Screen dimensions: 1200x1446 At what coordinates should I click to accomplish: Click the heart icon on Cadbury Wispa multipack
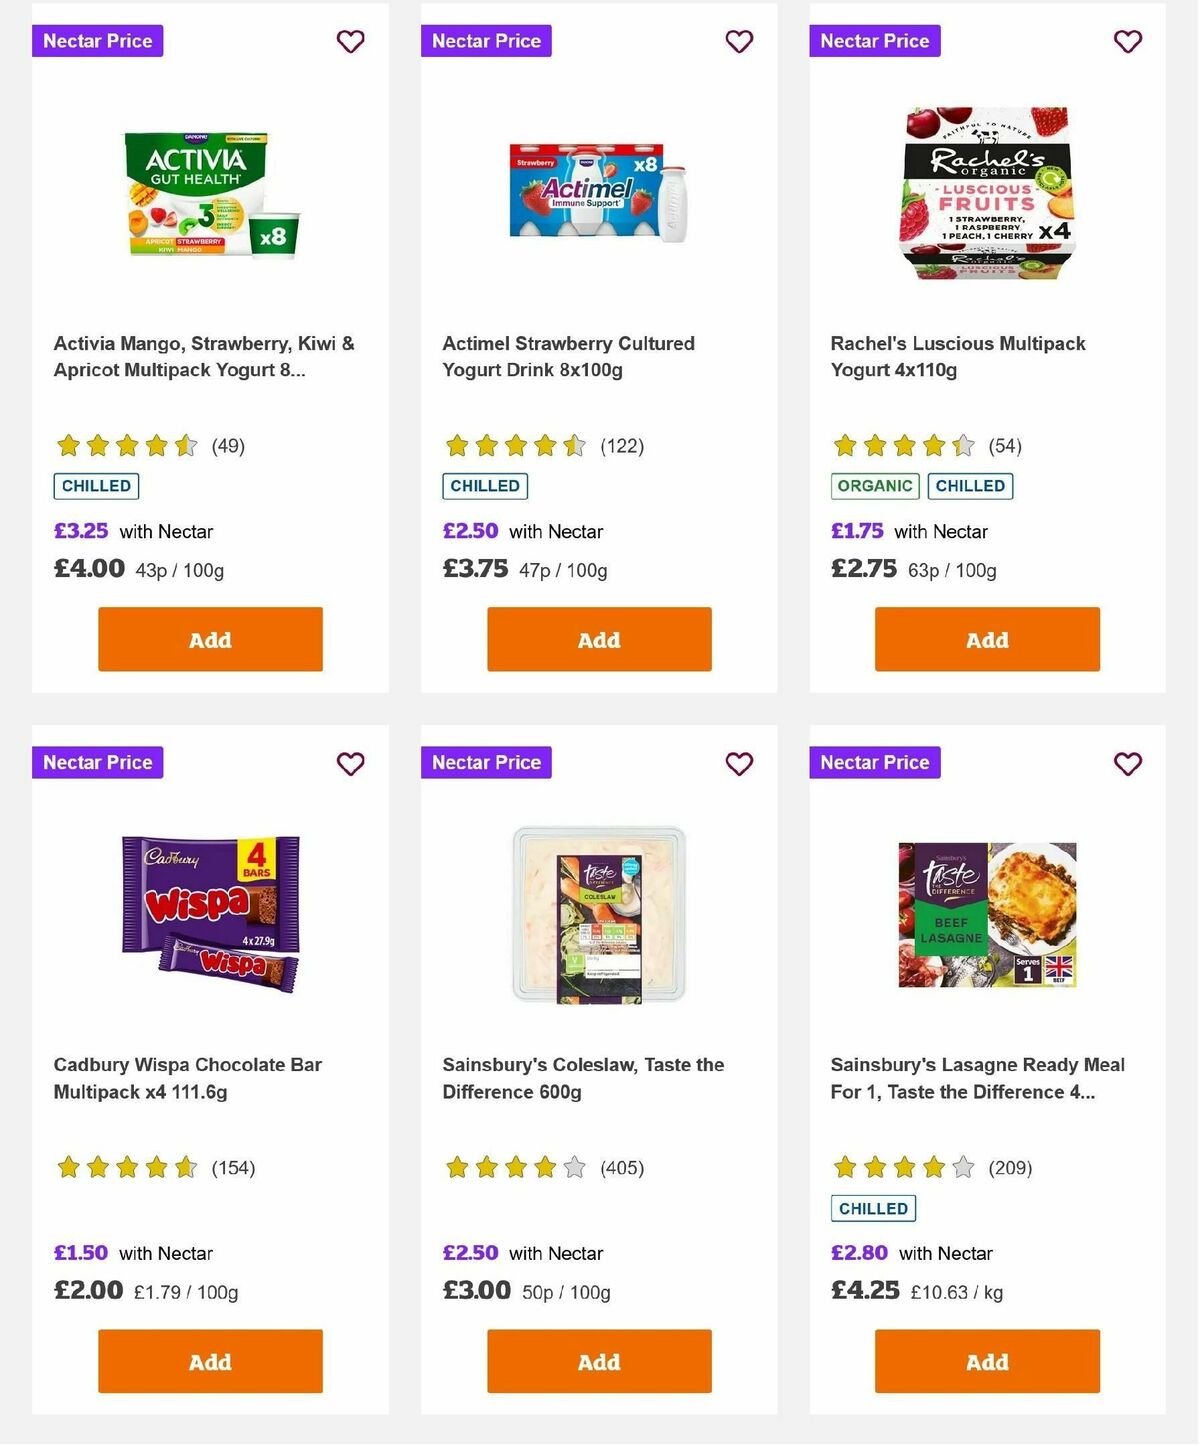[350, 763]
